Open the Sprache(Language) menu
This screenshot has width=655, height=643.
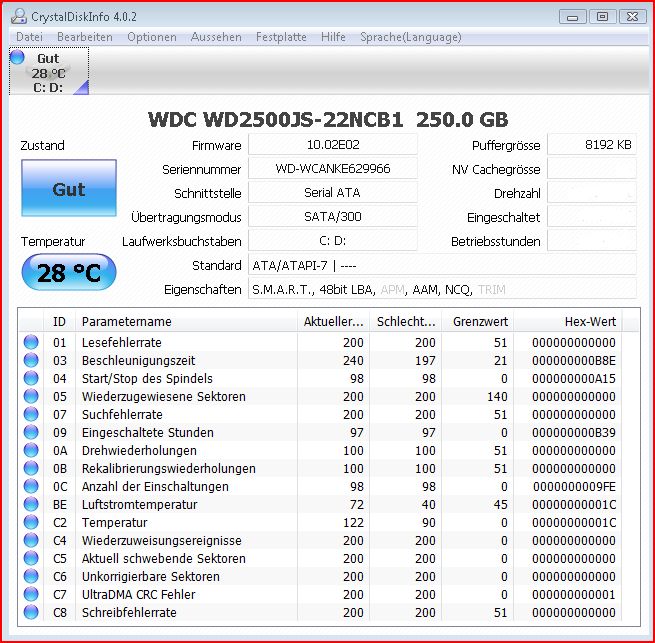point(411,37)
